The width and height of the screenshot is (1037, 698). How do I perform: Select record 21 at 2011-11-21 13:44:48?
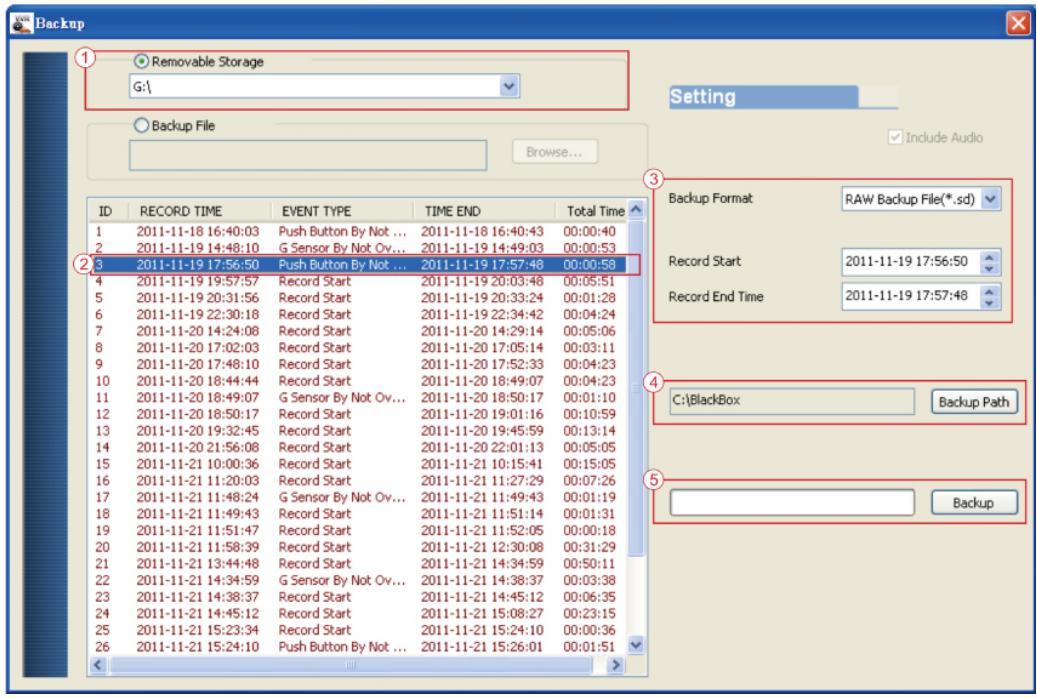pos(358,564)
